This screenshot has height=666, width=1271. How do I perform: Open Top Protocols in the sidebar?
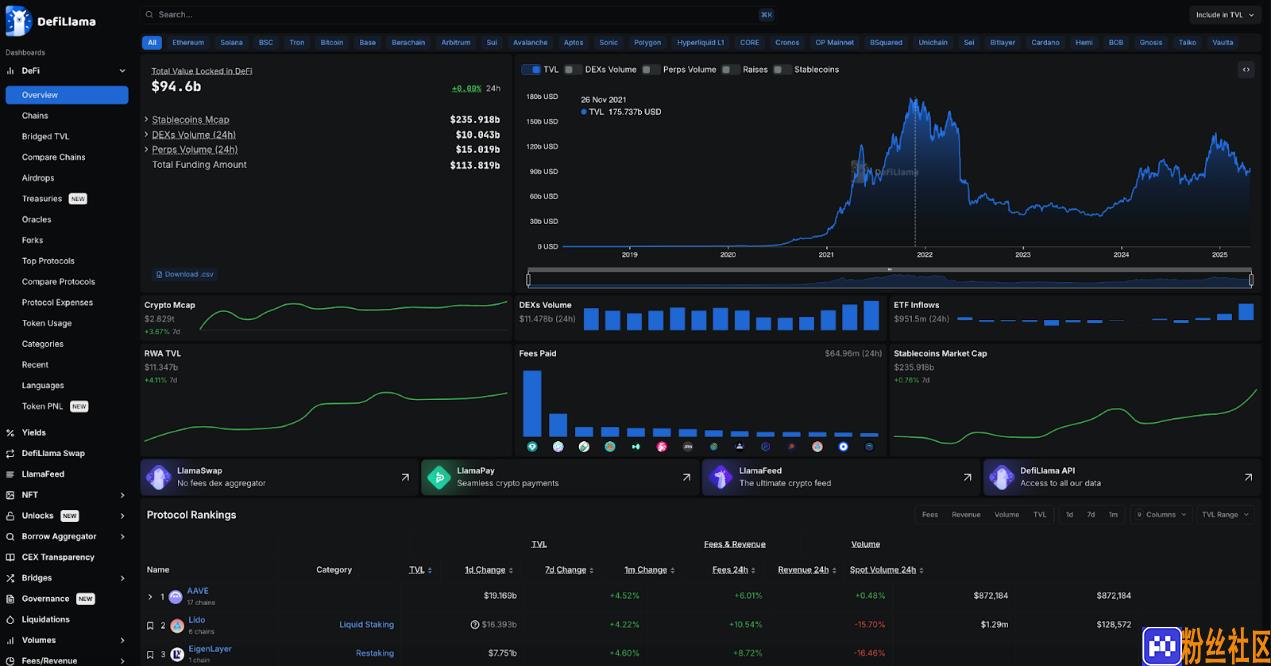point(48,261)
